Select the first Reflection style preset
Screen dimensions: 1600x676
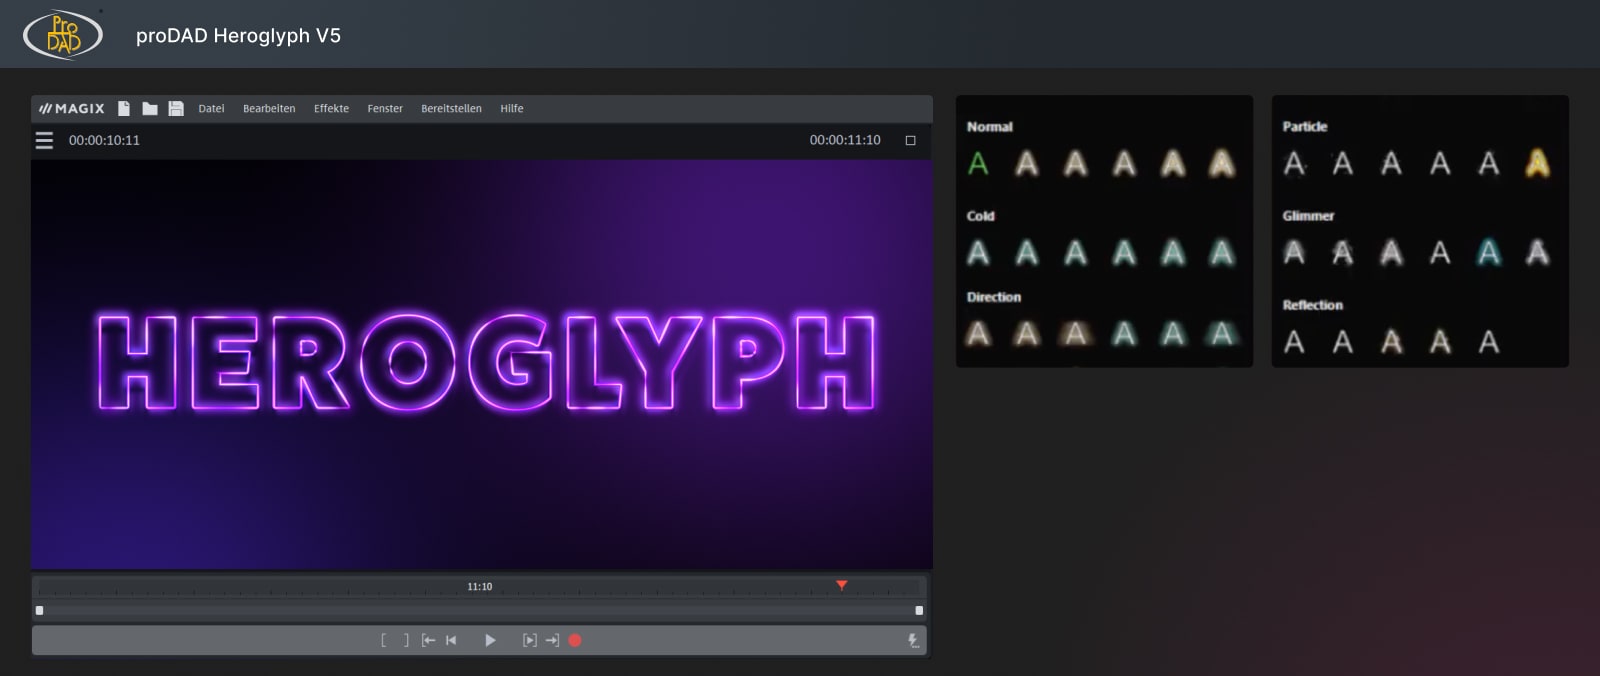[x=1294, y=342]
